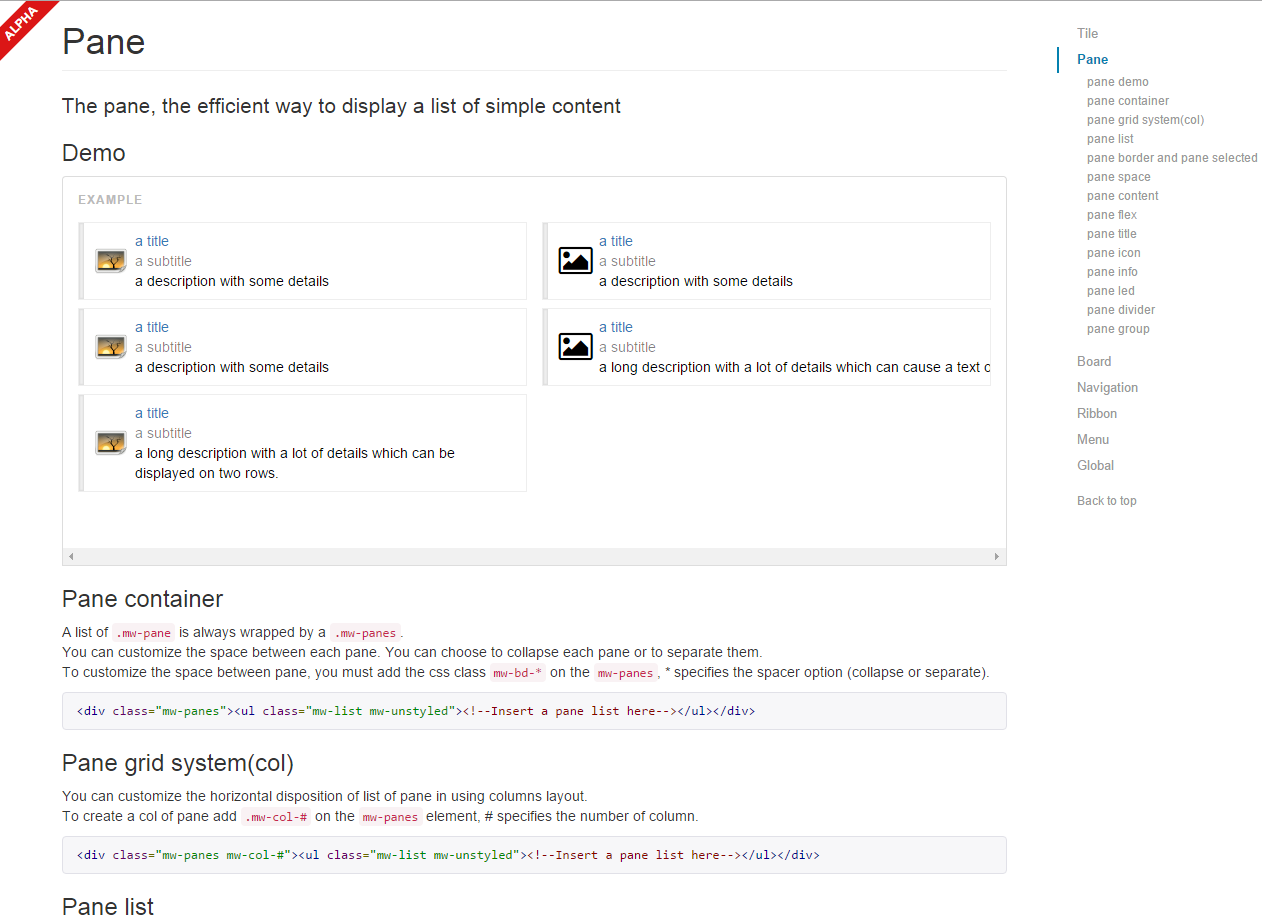The width and height of the screenshot is (1262, 923).
Task: Click Back to top link
Action: pos(1106,501)
